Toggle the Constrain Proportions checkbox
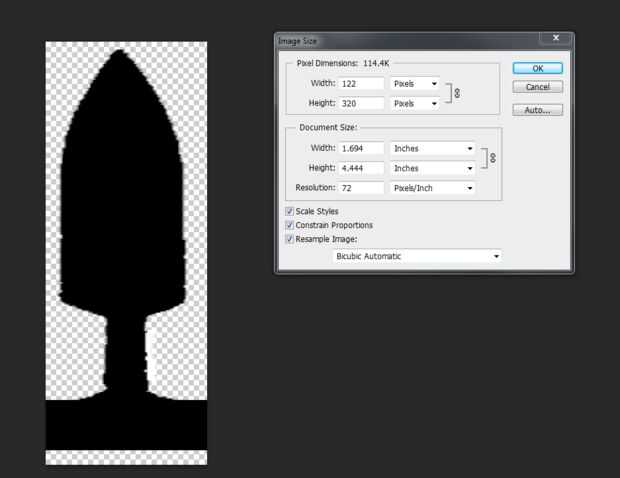Viewport: 620px width, 478px height. pyautogui.click(x=289, y=225)
